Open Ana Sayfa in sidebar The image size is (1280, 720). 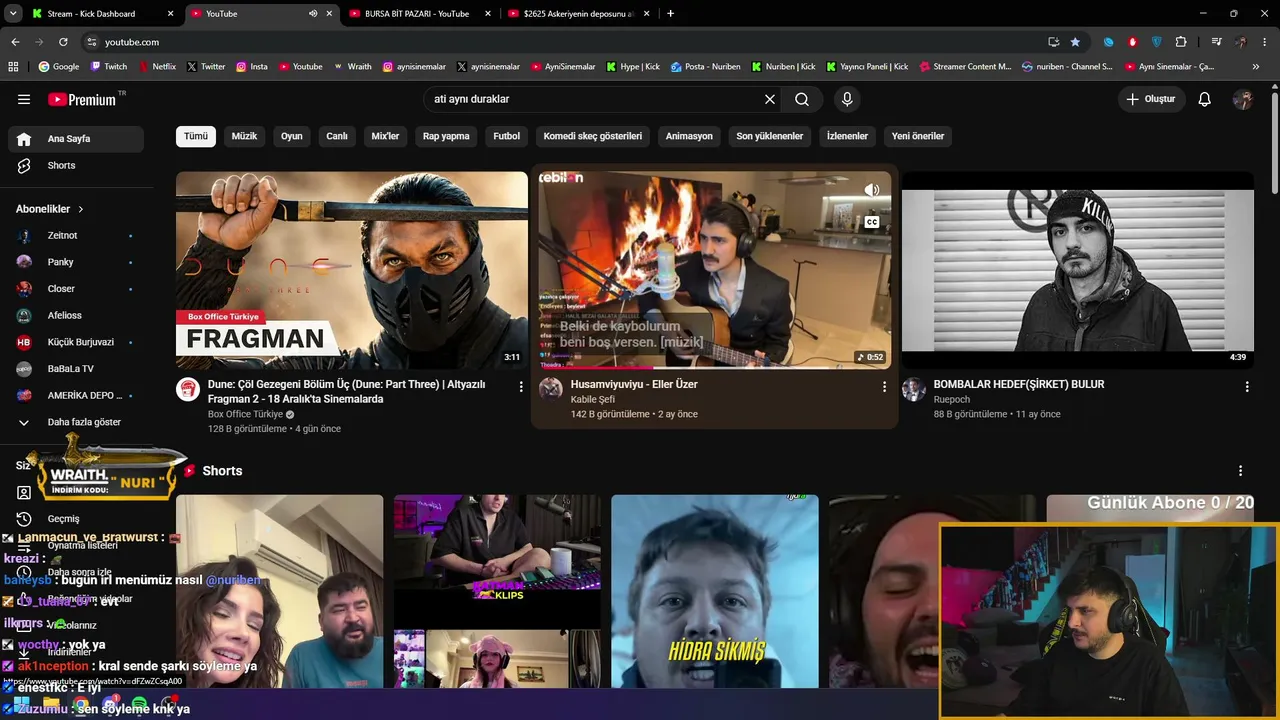click(76, 139)
